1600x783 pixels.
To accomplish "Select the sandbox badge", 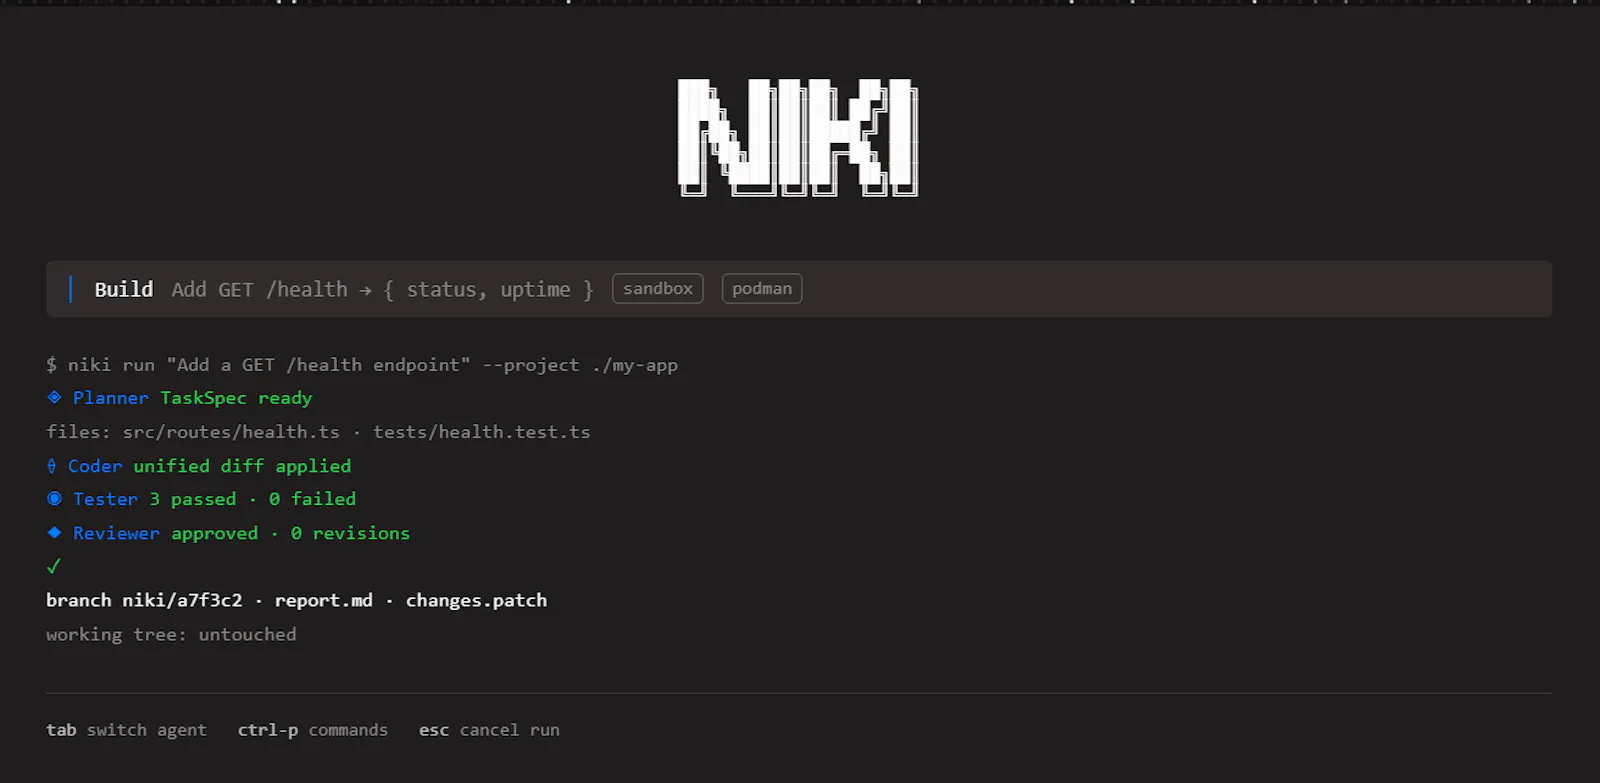I will [658, 288].
